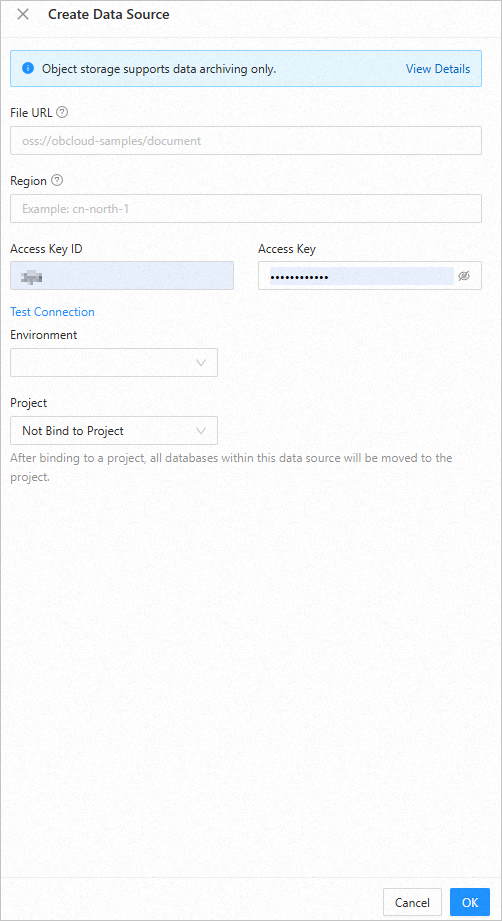The width and height of the screenshot is (502, 921).
Task: Open the Project dropdown Not Bind to Project
Action: tap(114, 431)
